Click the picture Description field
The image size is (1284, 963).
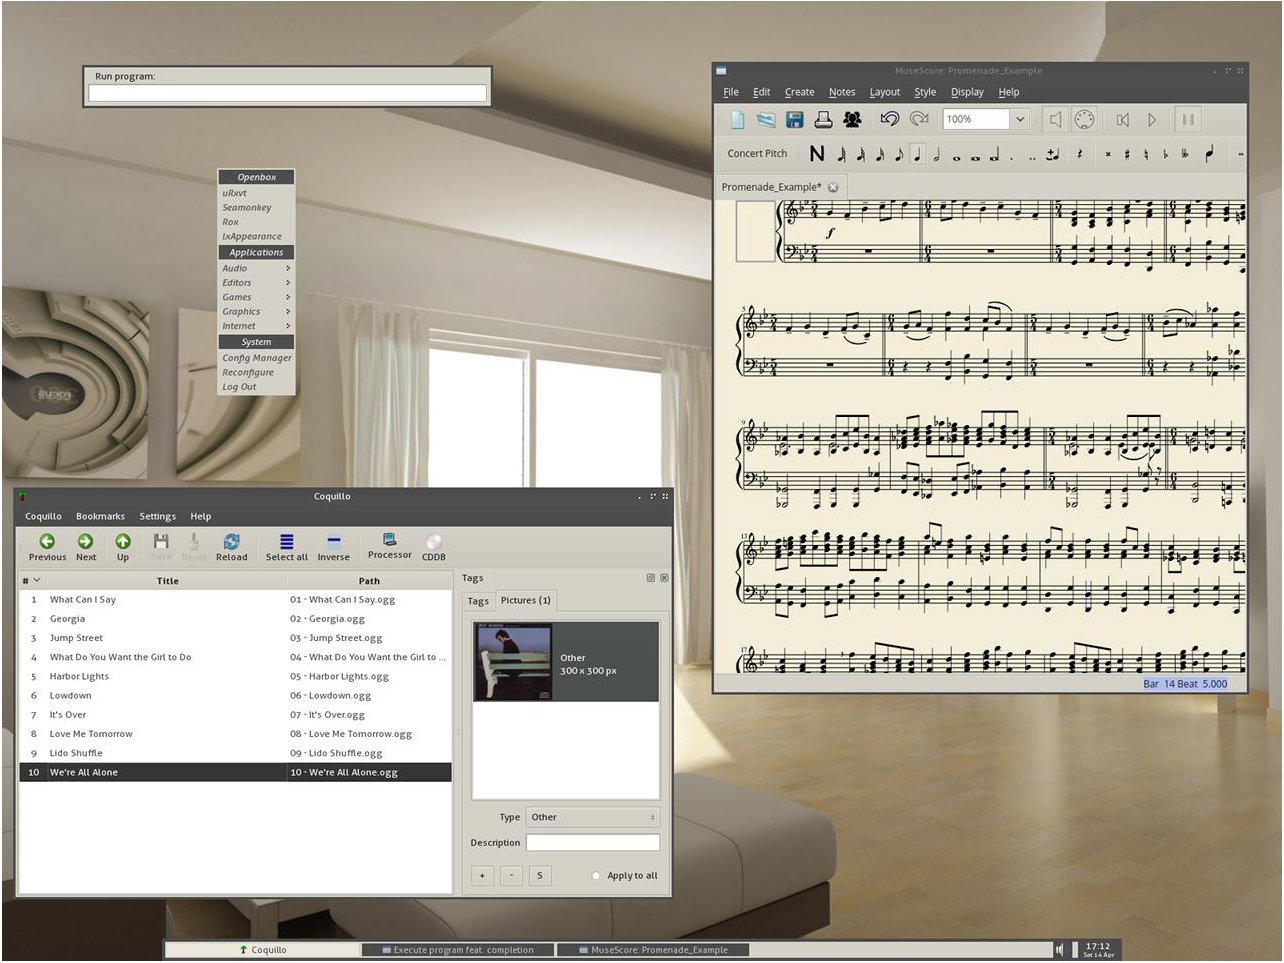coord(593,843)
